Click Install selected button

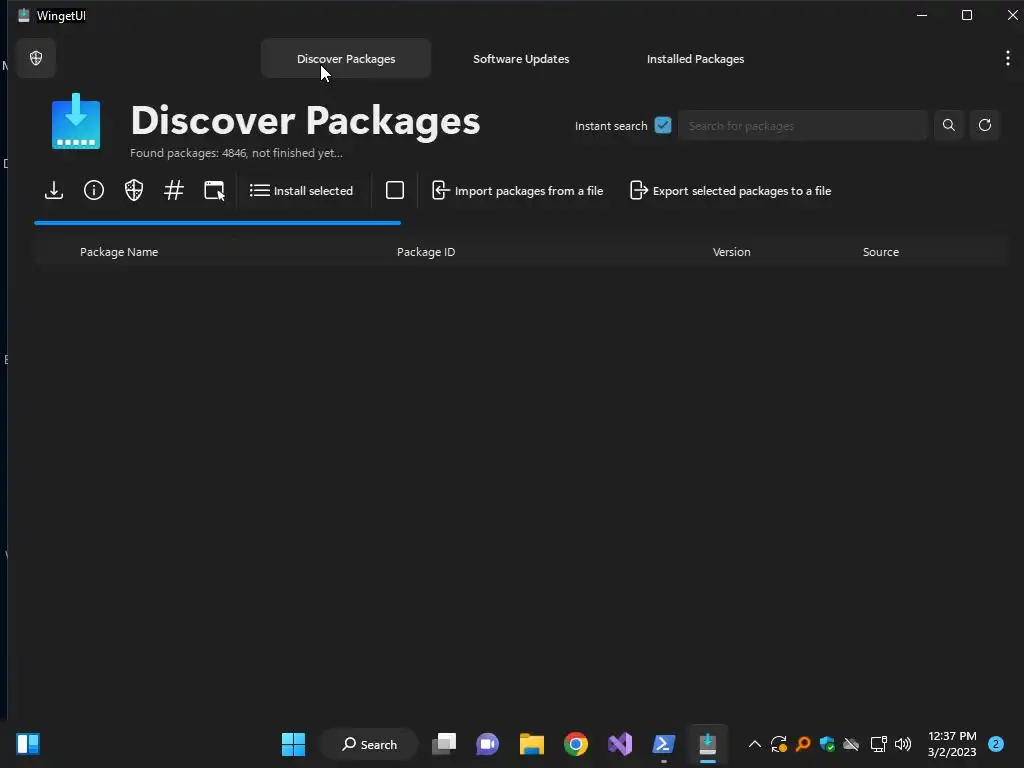click(x=301, y=190)
